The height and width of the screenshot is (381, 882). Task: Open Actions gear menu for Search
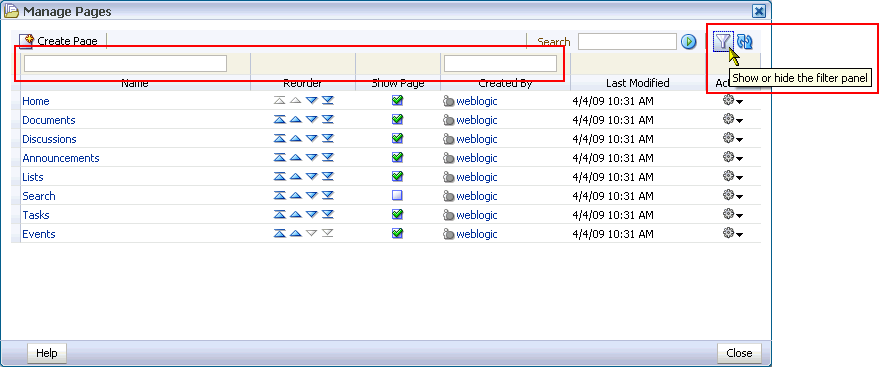732,196
